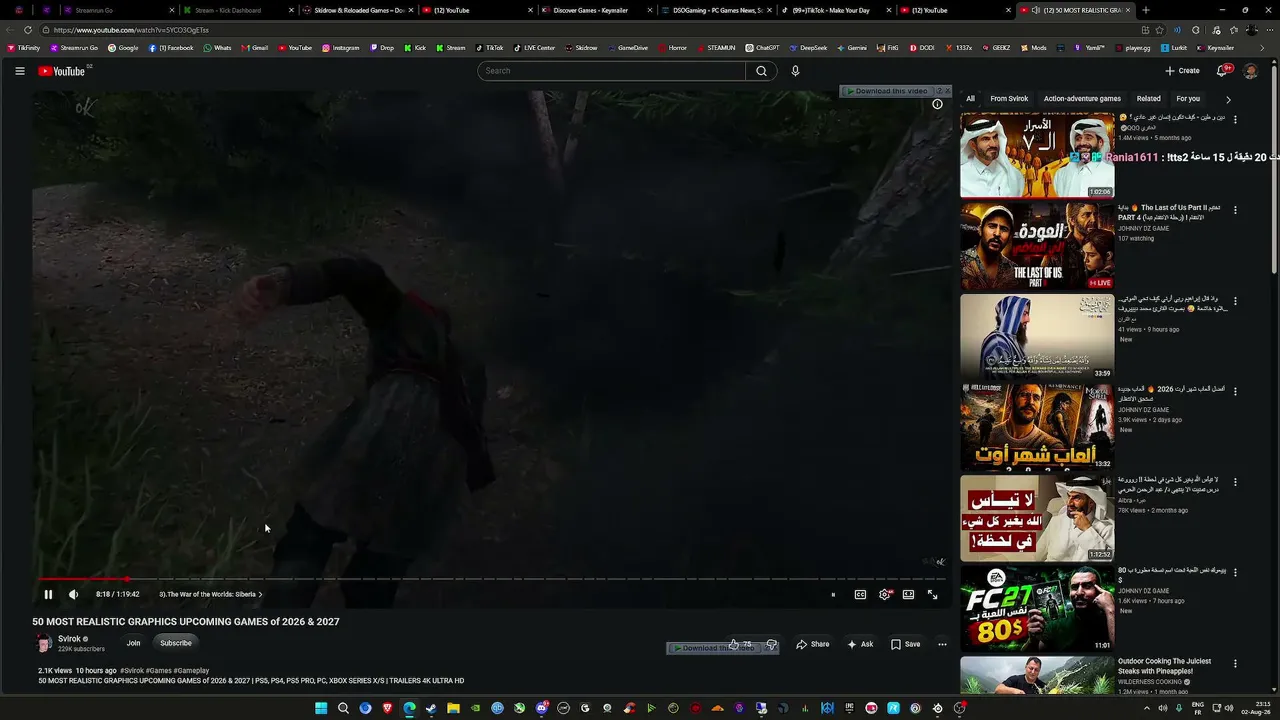1280x720 pixels.
Task: Open the STEAMUN bookmark
Action: [x=716, y=48]
